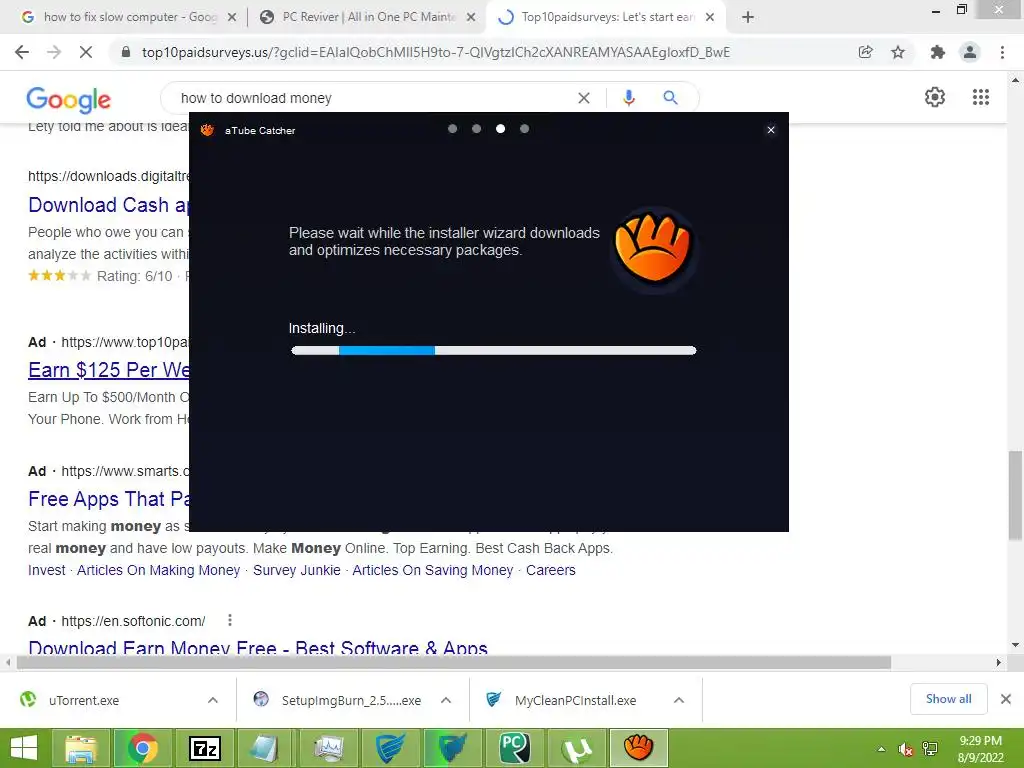The height and width of the screenshot is (768, 1024).
Task: Clear the Google search box text
Action: coord(584,98)
